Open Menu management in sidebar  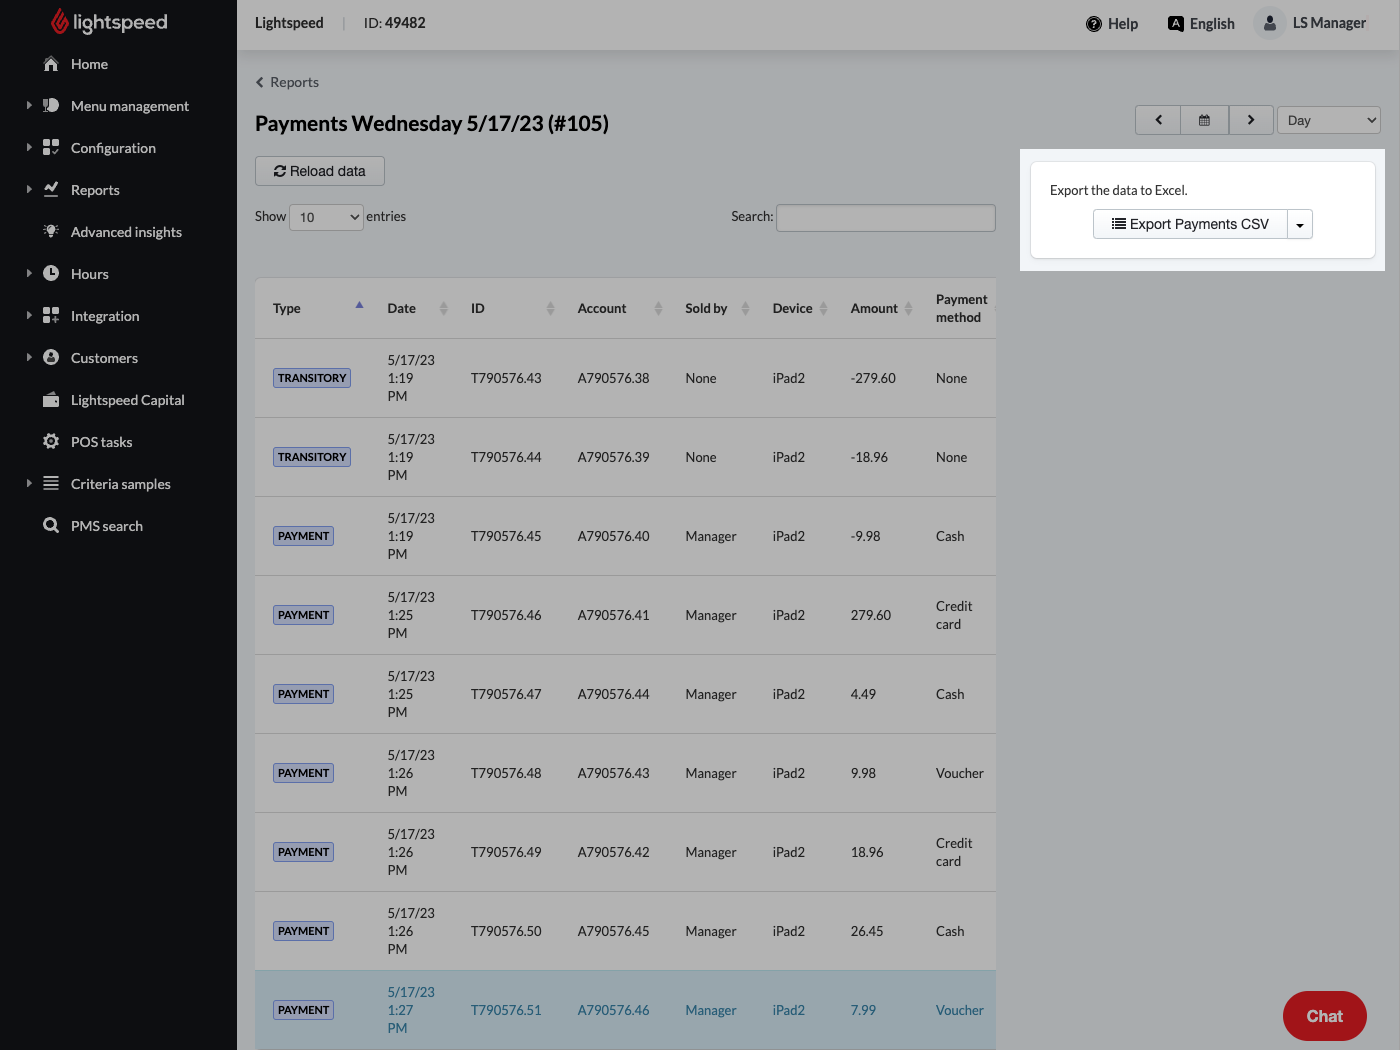point(129,106)
